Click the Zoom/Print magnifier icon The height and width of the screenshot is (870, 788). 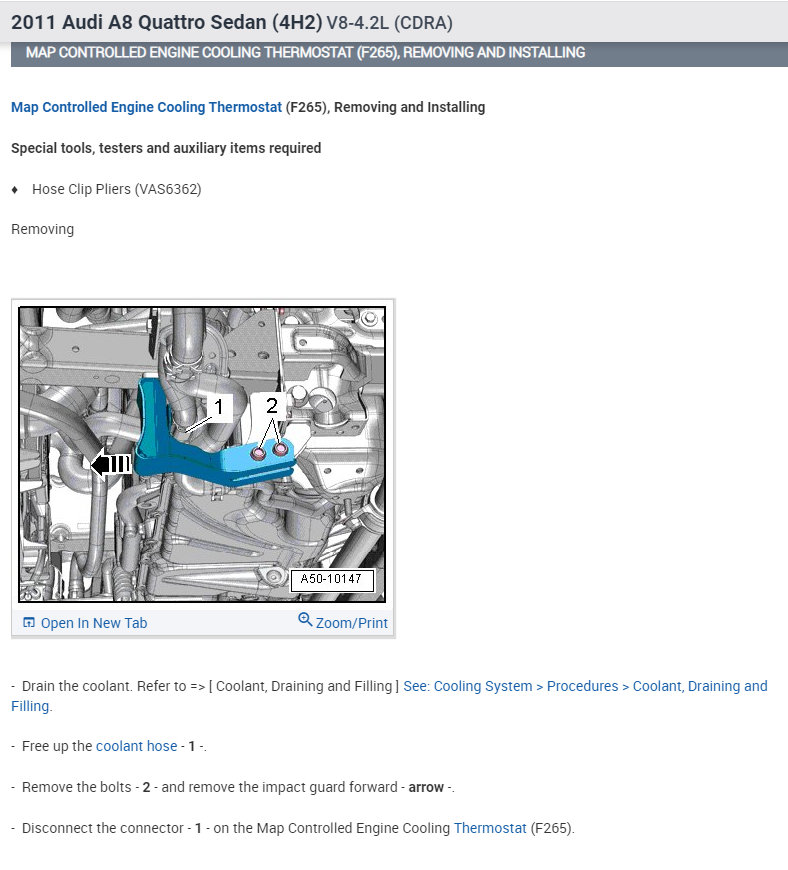pos(305,619)
